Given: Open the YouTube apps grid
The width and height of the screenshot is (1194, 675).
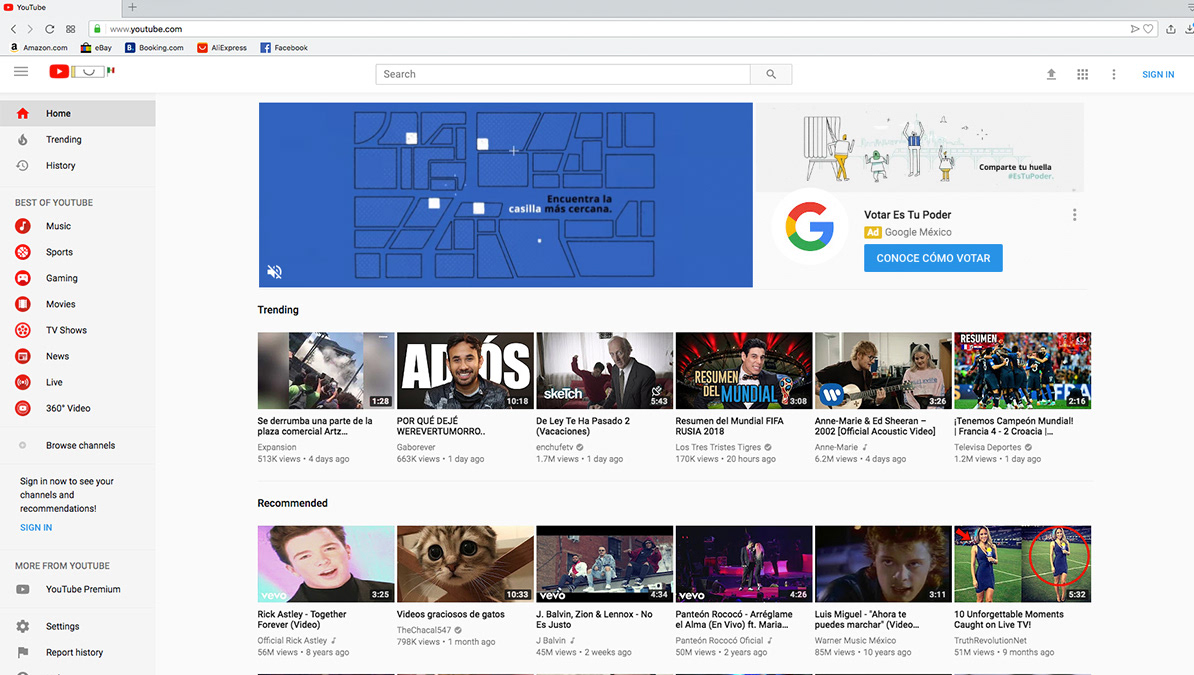Looking at the screenshot, I should tap(1082, 74).
